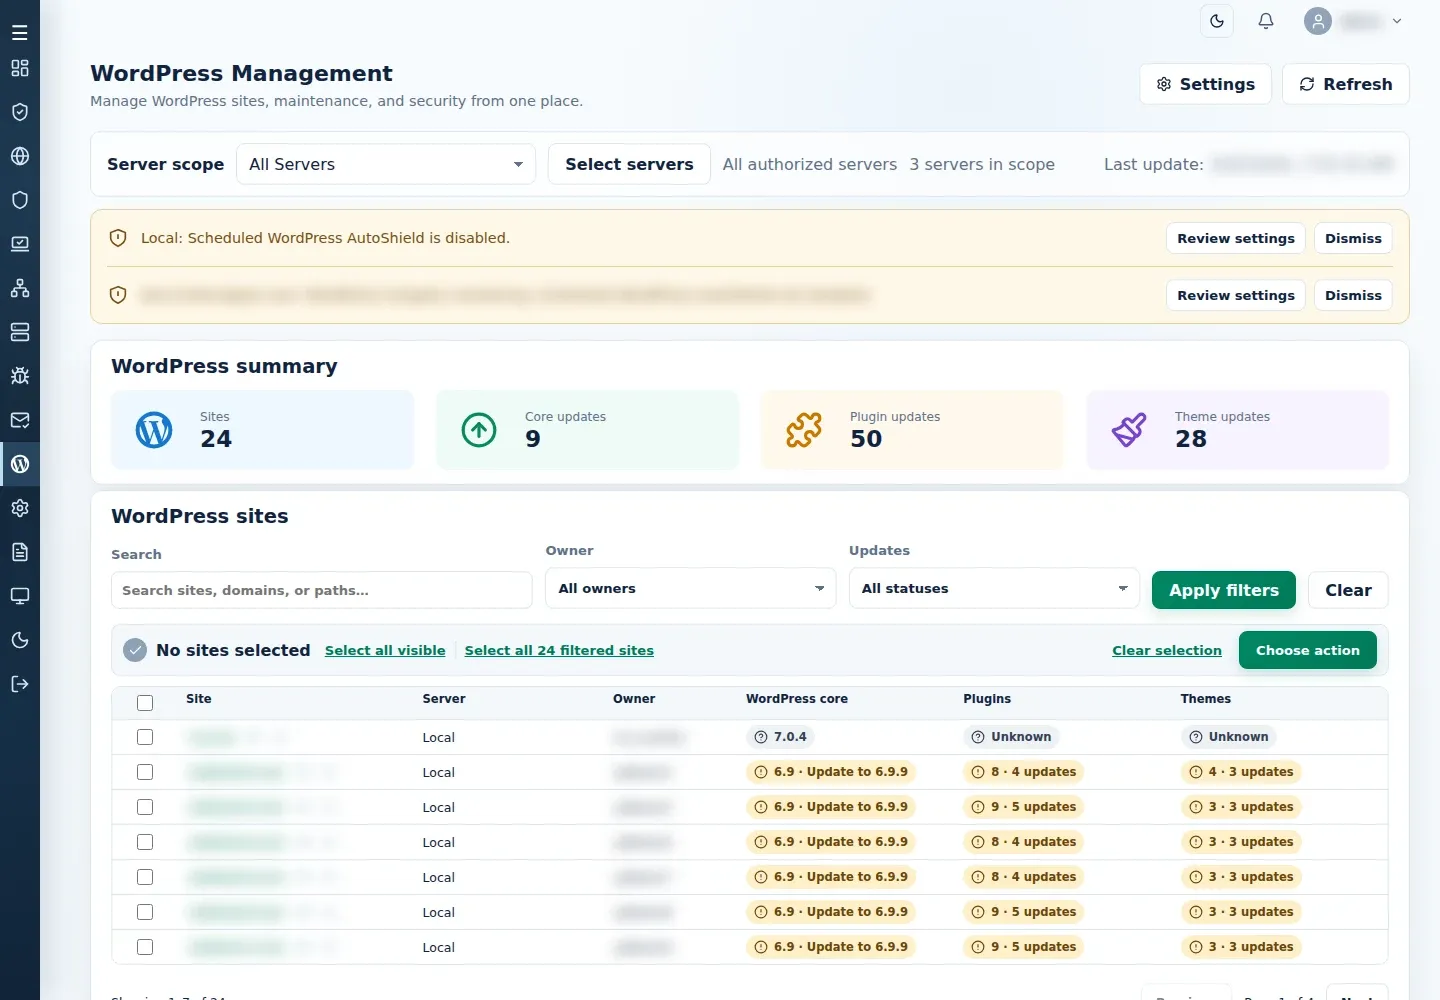
Task: Open the gear settings icon in sidebar
Action: click(20, 508)
